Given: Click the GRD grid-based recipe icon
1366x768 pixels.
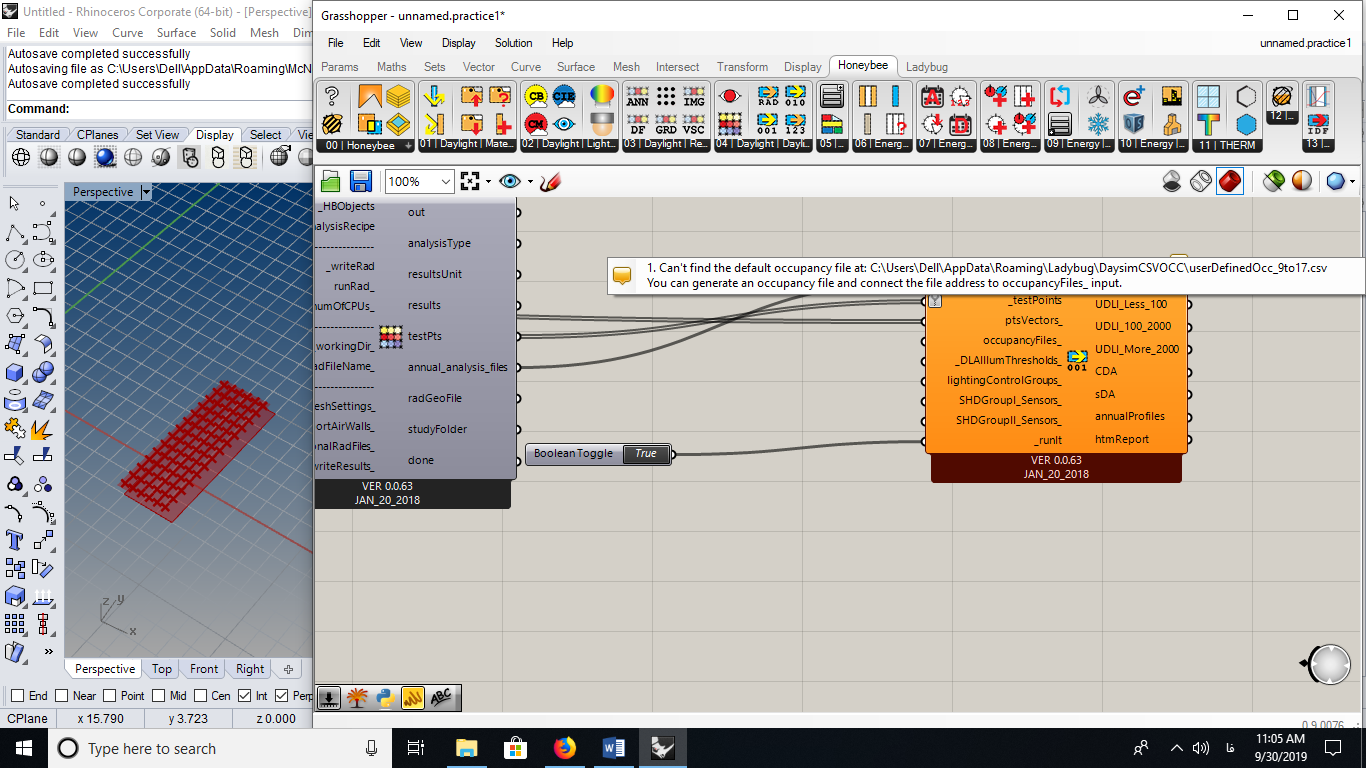Looking at the screenshot, I should [x=666, y=124].
